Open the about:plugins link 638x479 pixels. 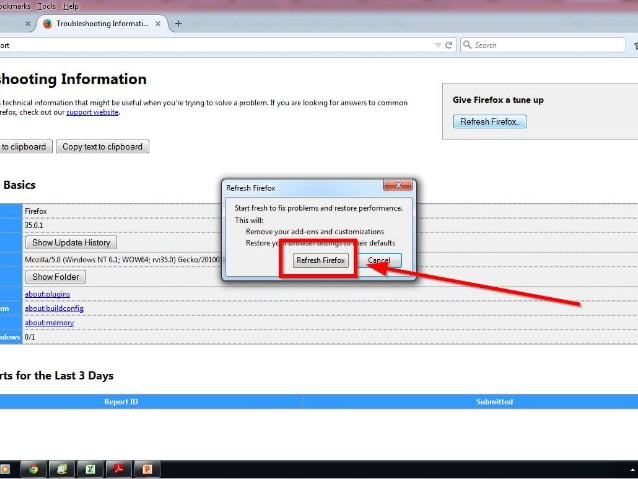pos(47,294)
